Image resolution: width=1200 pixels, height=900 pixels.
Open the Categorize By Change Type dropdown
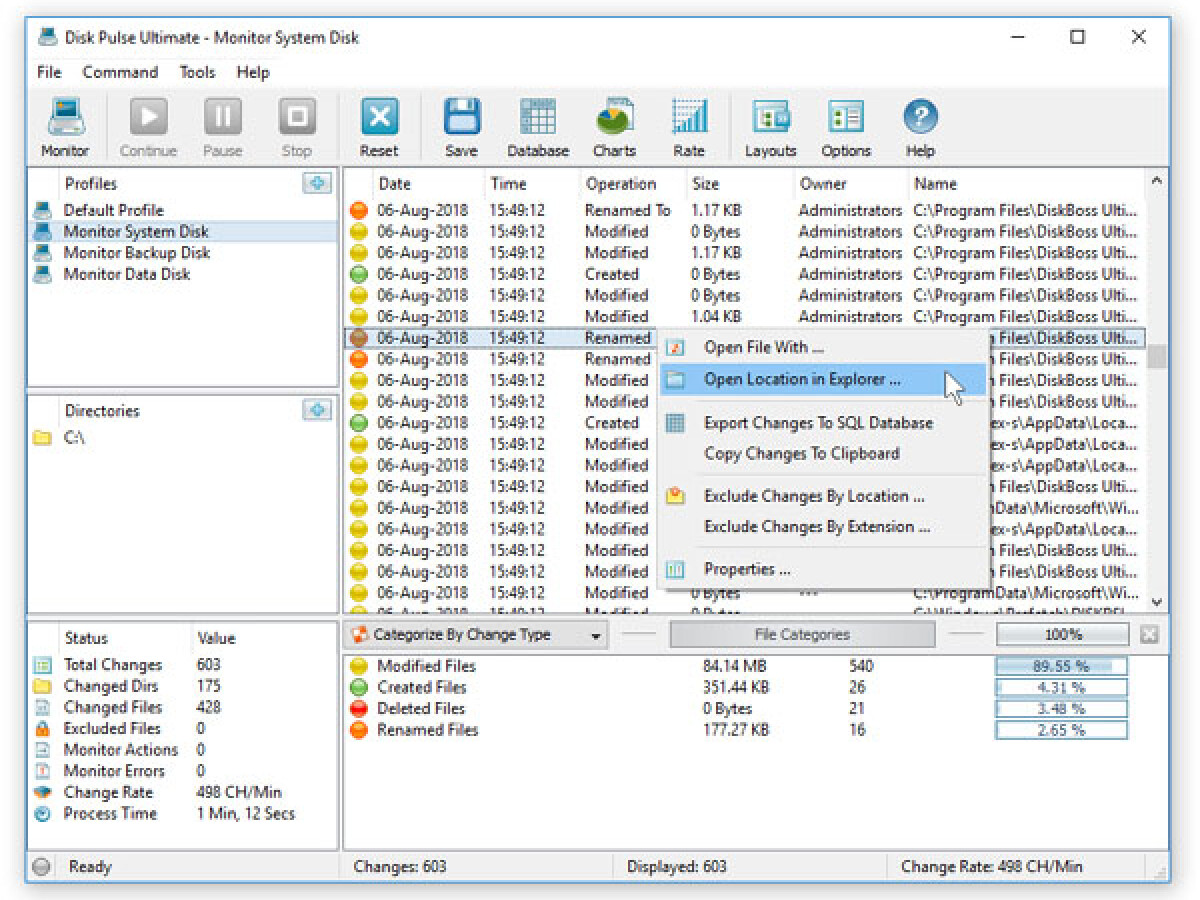coord(478,634)
